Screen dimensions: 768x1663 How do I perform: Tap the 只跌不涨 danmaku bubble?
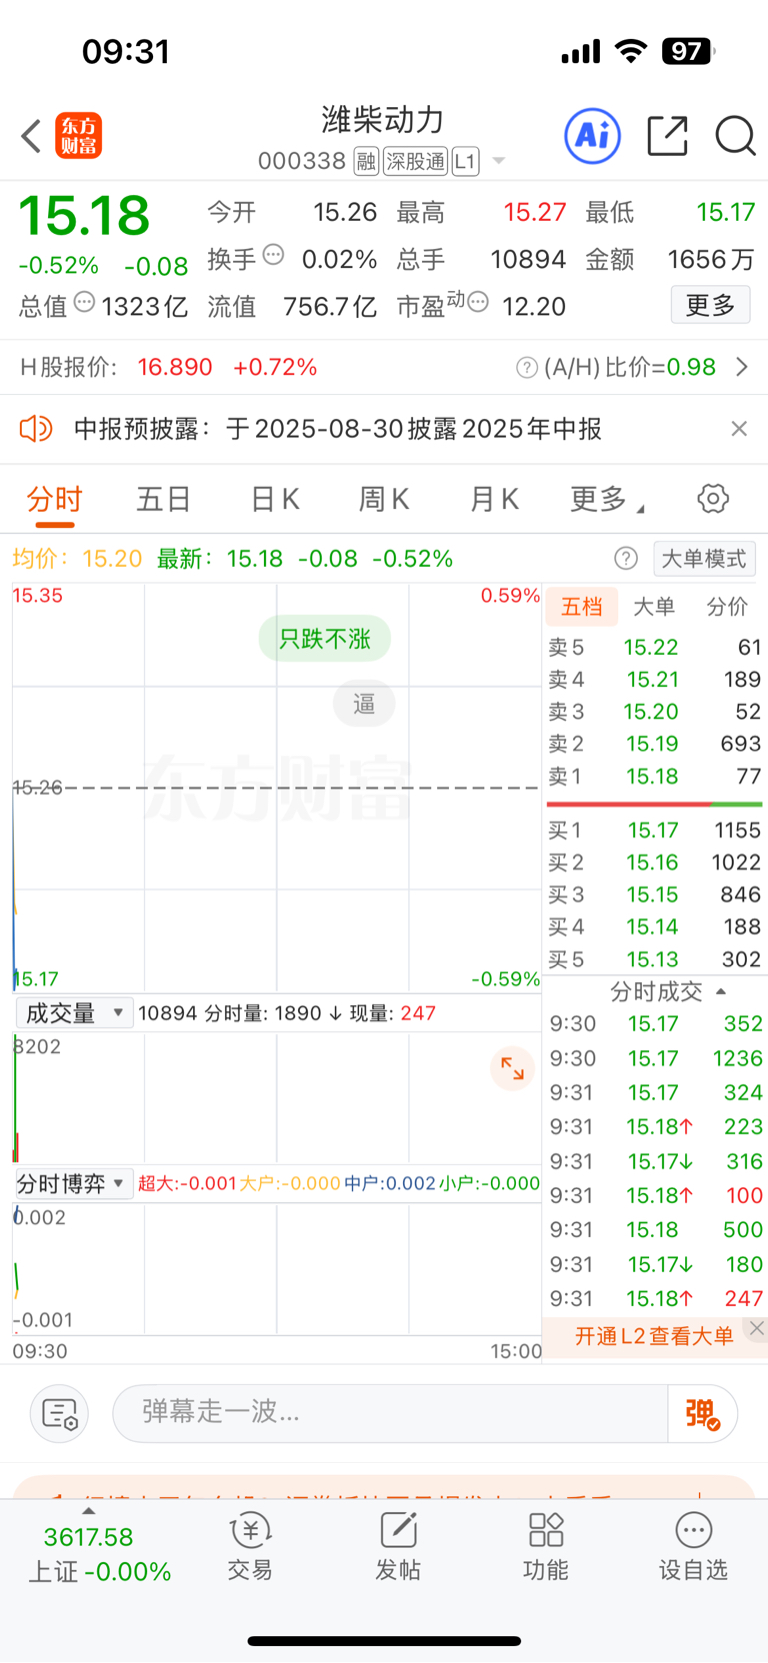325,638
